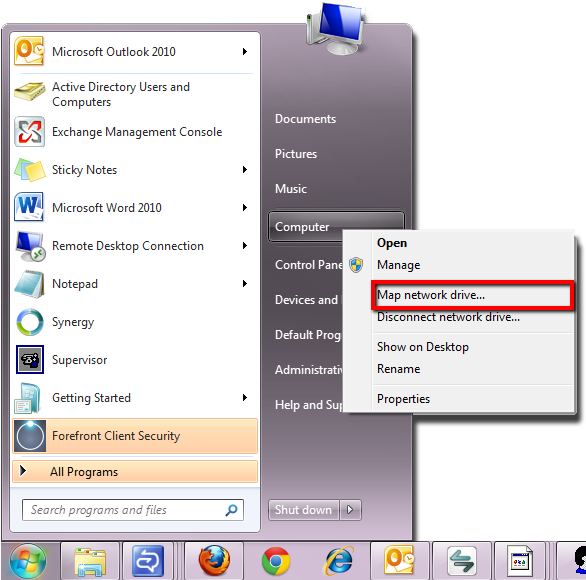Click the shield icon next to Manage

[356, 265]
